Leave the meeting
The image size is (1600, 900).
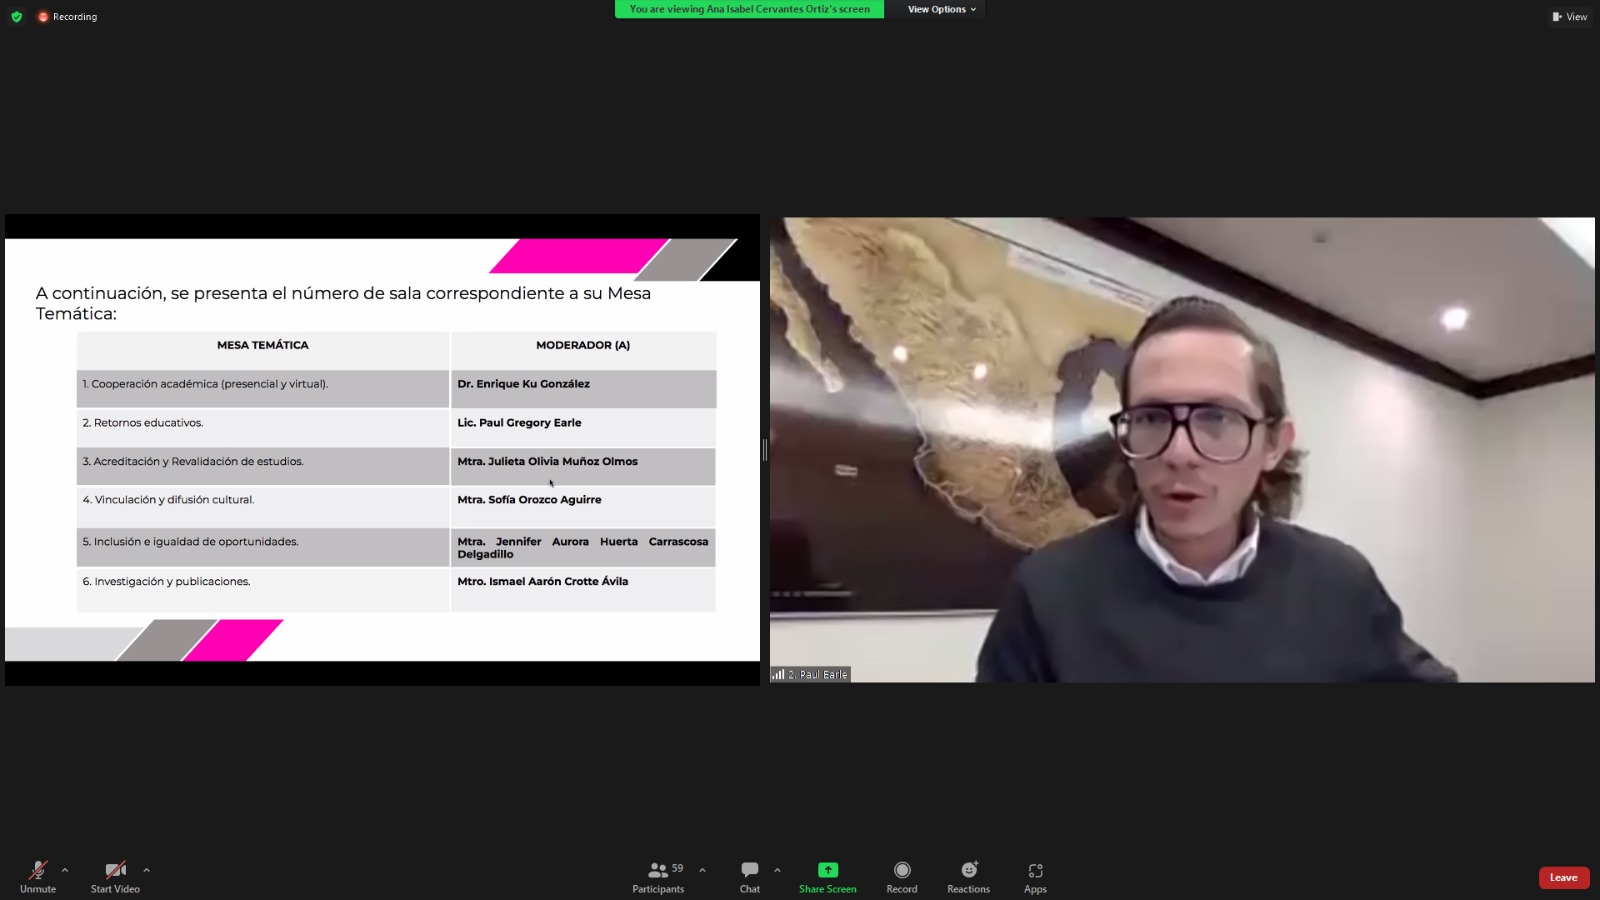click(1564, 878)
